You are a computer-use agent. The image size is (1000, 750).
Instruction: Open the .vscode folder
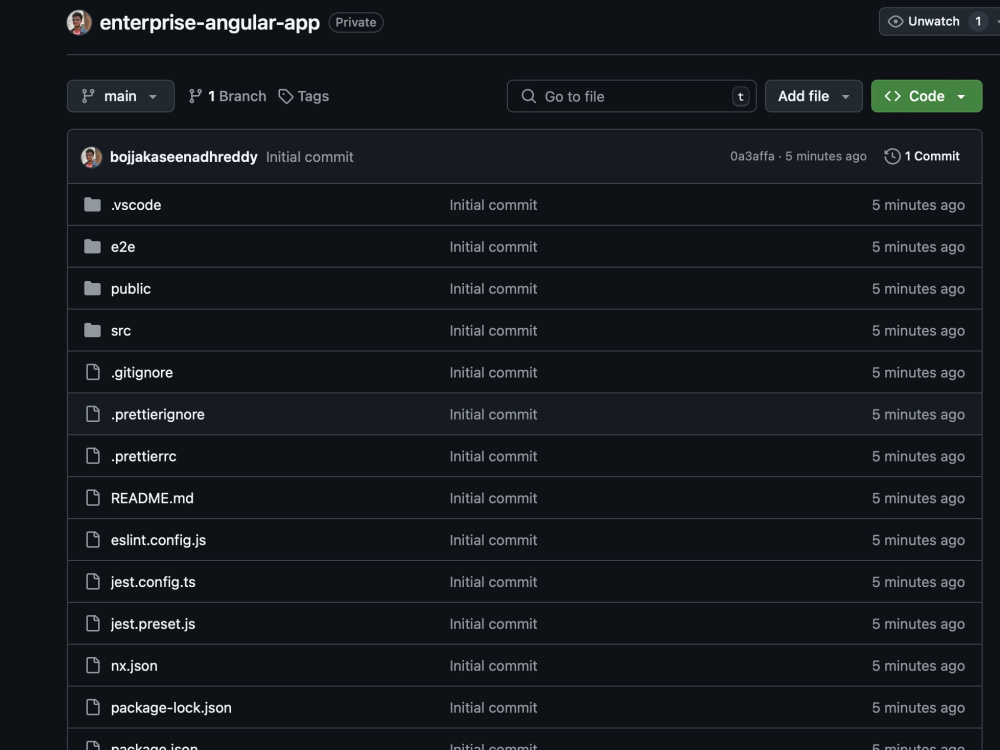(x=136, y=205)
